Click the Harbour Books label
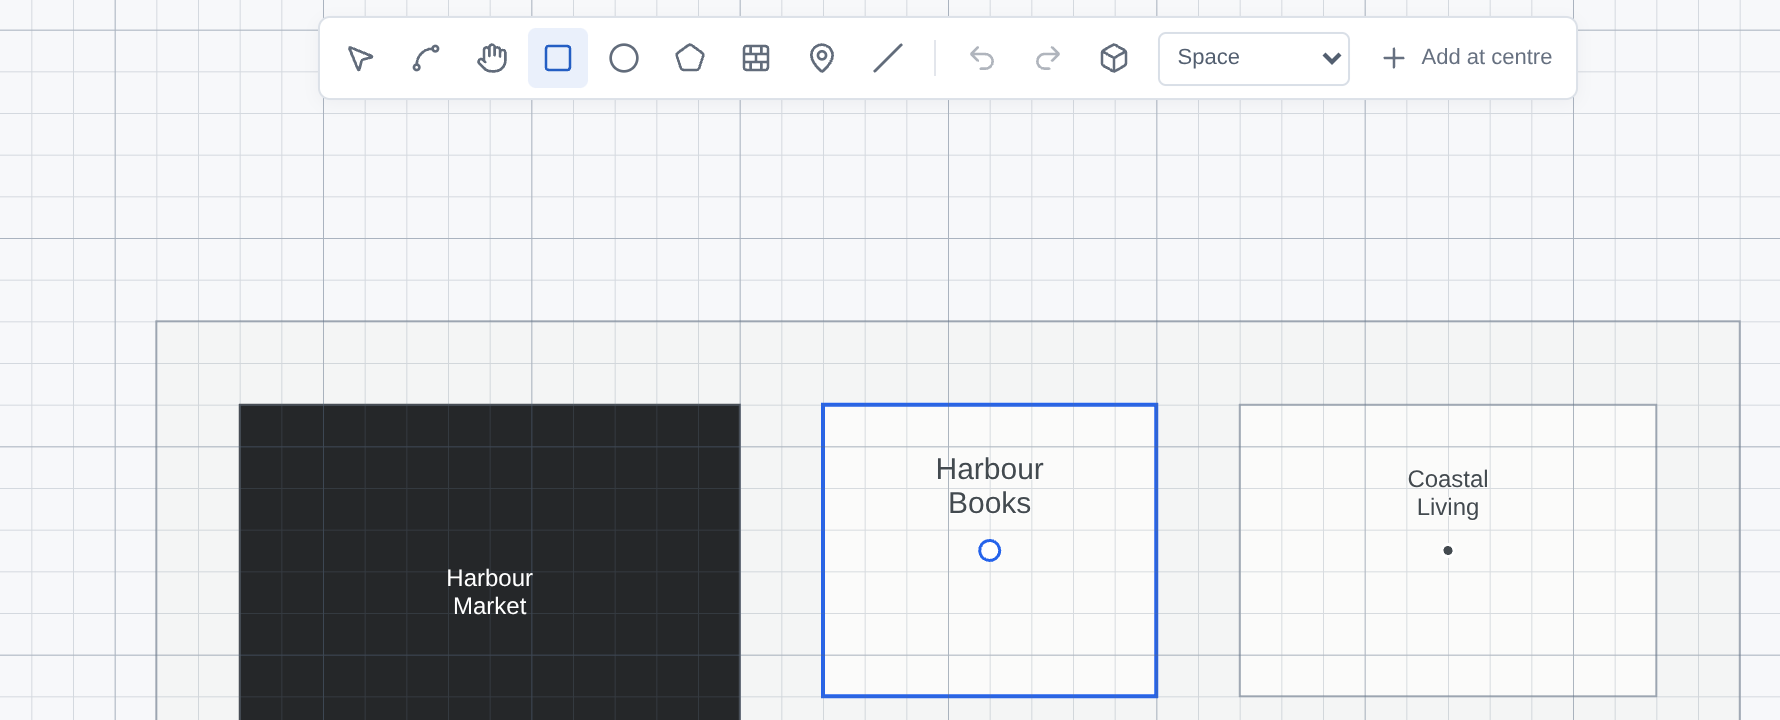Viewport: 1780px width, 720px height. click(990, 486)
